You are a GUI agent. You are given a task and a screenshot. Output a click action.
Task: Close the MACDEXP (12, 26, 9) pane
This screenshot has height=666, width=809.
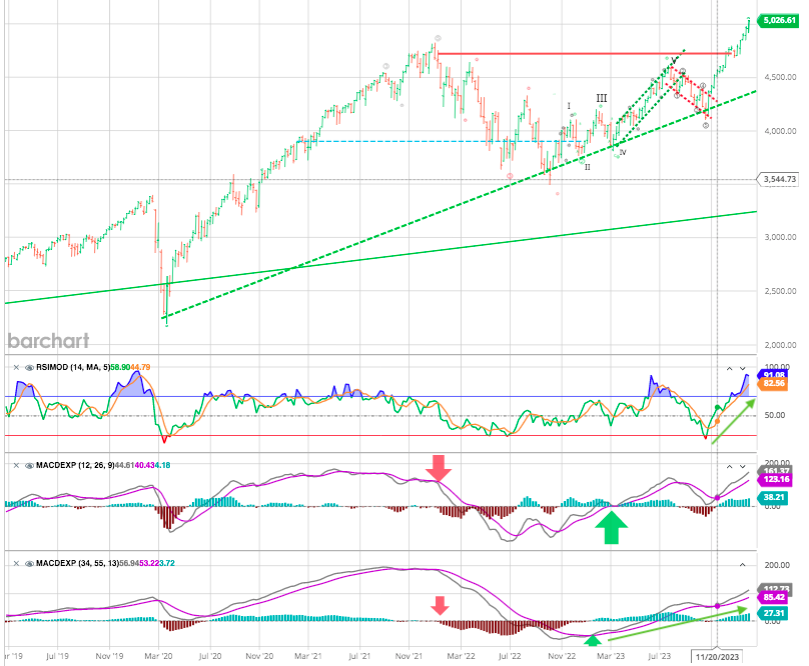click(14, 465)
